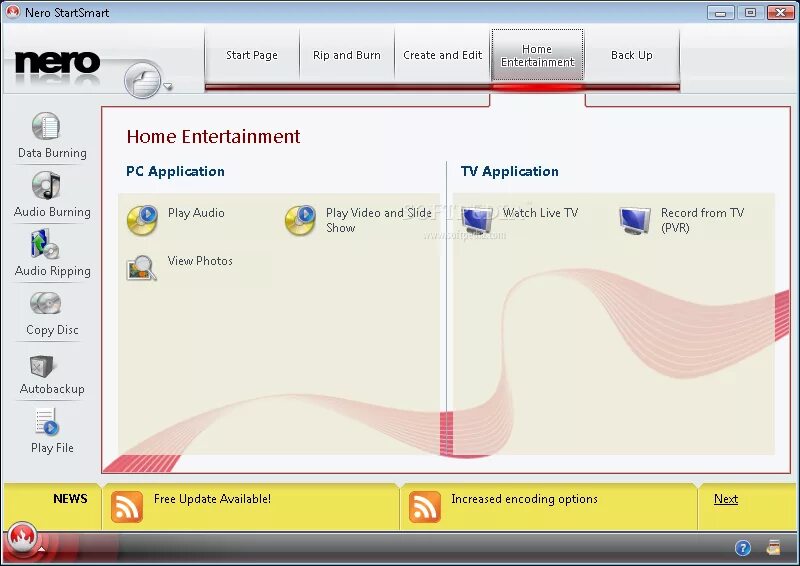This screenshot has height=566, width=800.
Task: Click the Play File label
Action: click(x=52, y=448)
